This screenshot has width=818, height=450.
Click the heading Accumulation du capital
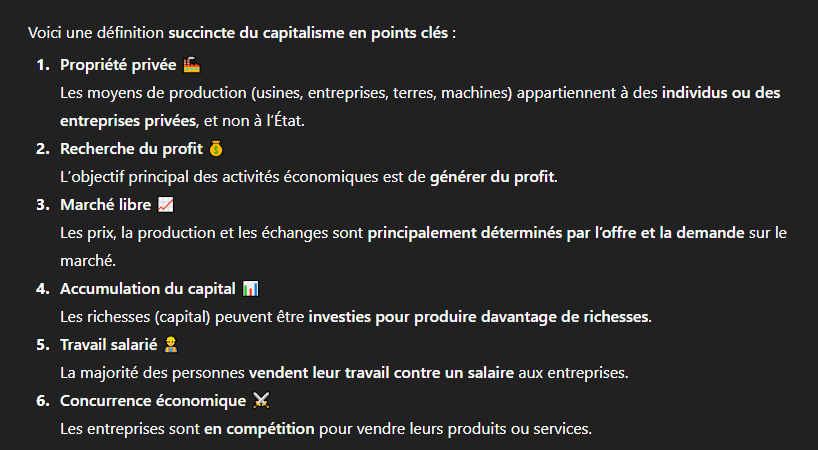(148, 289)
